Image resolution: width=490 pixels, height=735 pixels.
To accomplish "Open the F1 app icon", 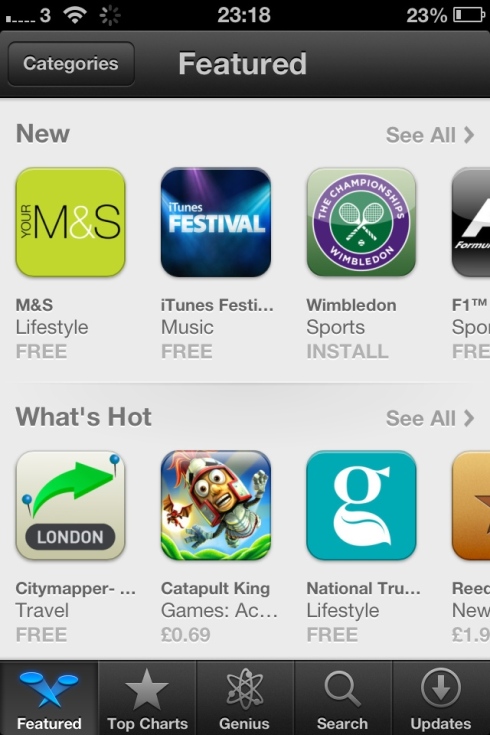I will (x=471, y=222).
